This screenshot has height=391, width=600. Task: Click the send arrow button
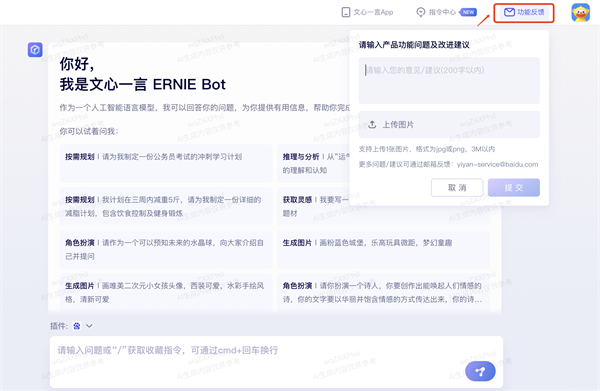point(480,371)
